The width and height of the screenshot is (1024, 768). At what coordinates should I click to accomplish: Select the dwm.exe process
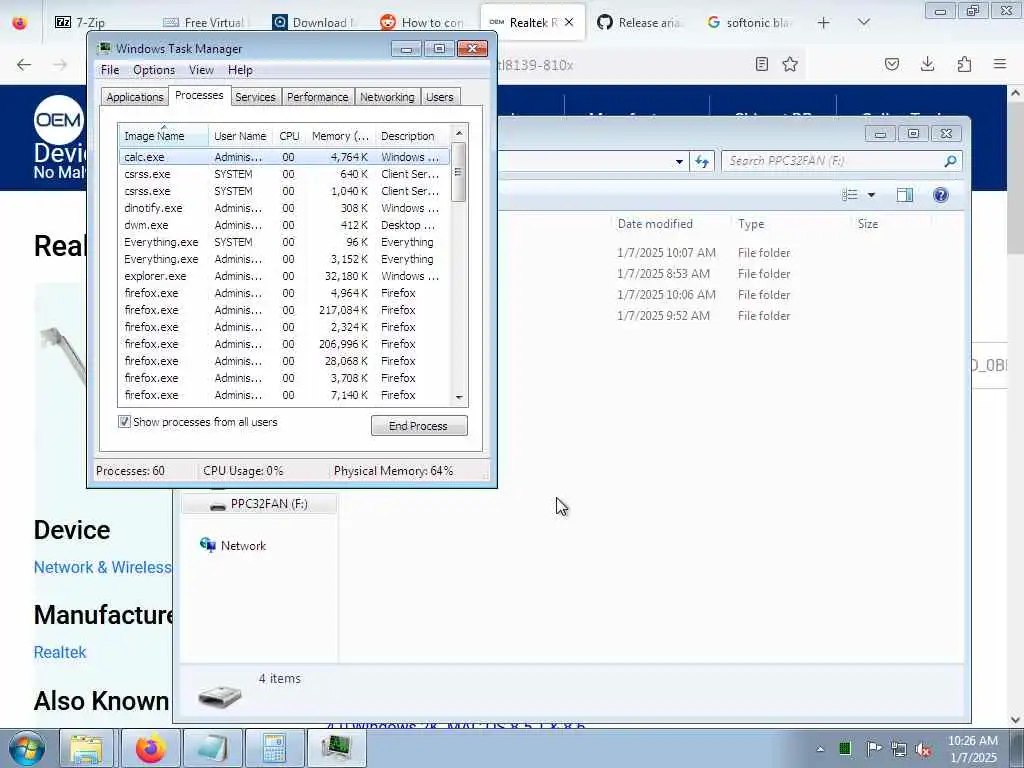[x=284, y=225]
